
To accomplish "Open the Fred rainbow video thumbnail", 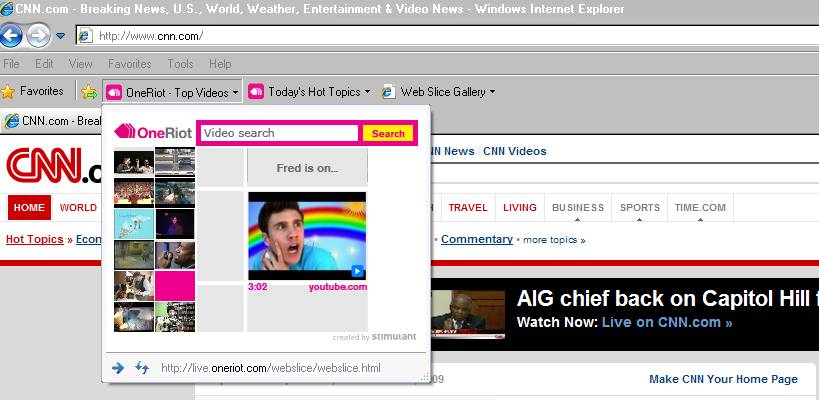I will click(307, 236).
